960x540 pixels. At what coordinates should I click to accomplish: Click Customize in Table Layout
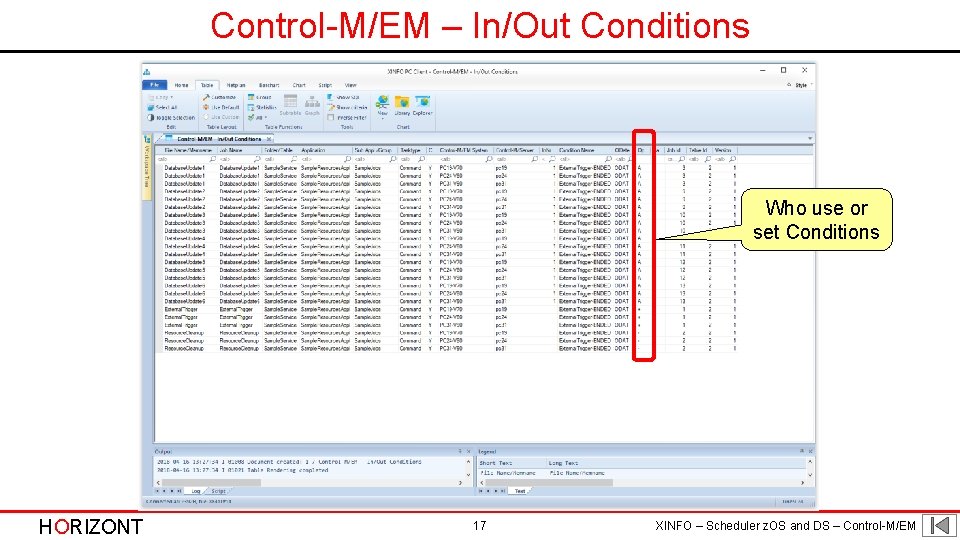tap(219, 97)
